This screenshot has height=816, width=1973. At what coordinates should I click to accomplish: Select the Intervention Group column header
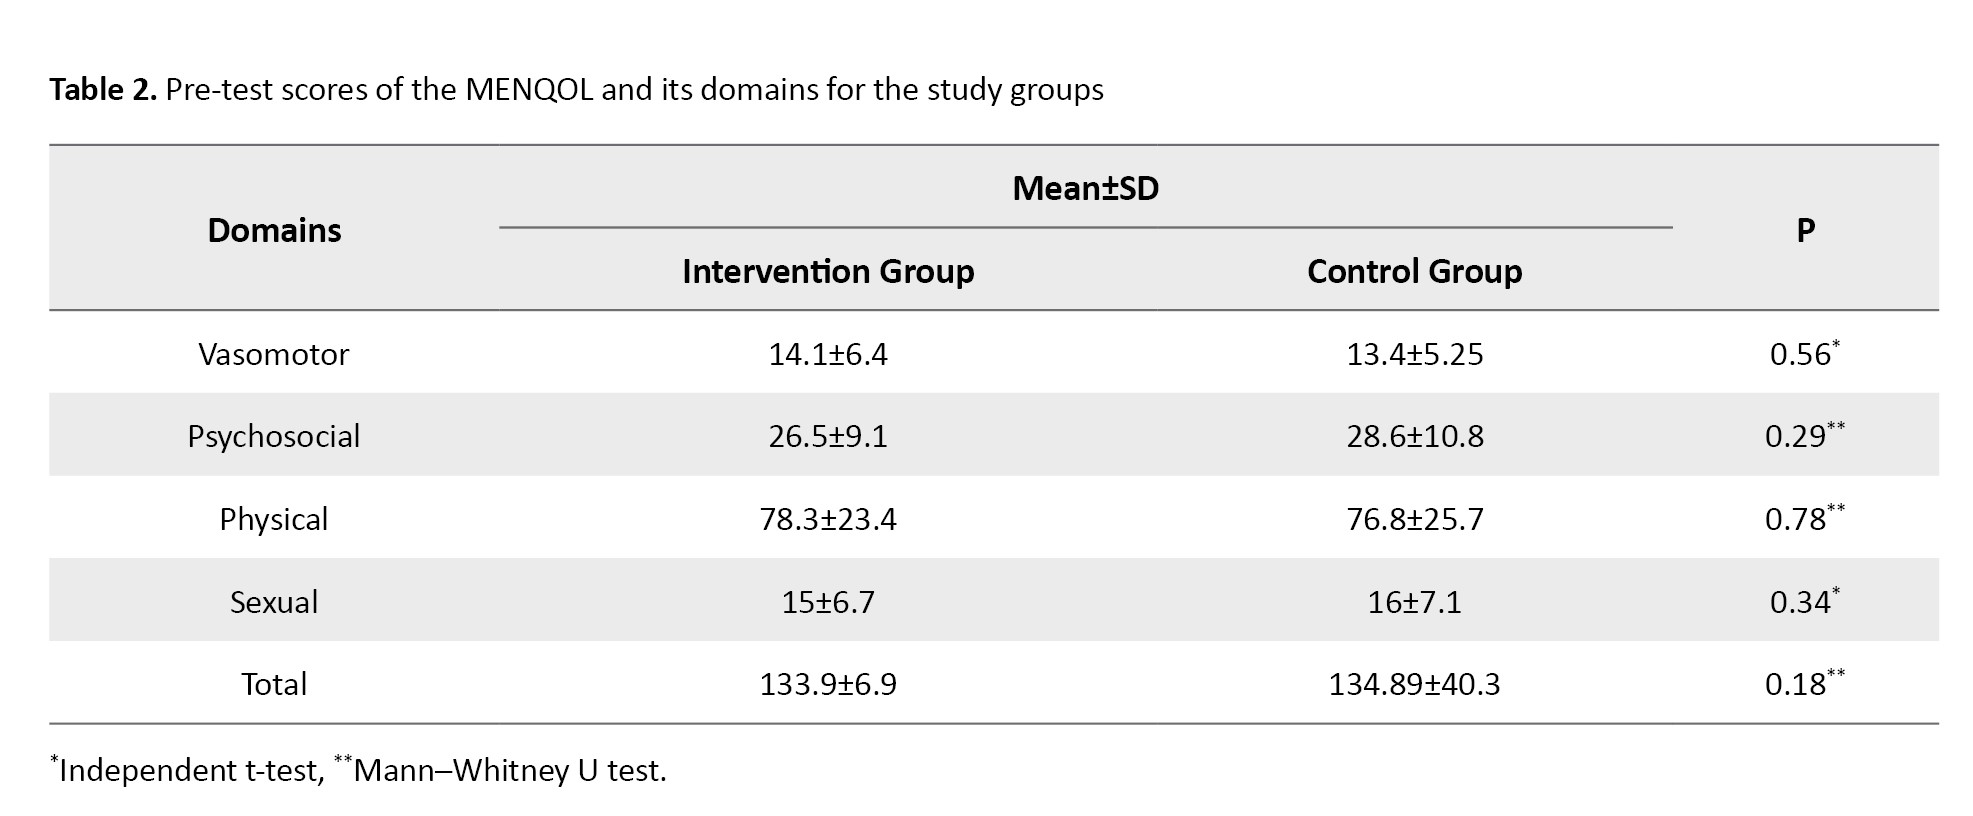(x=828, y=272)
